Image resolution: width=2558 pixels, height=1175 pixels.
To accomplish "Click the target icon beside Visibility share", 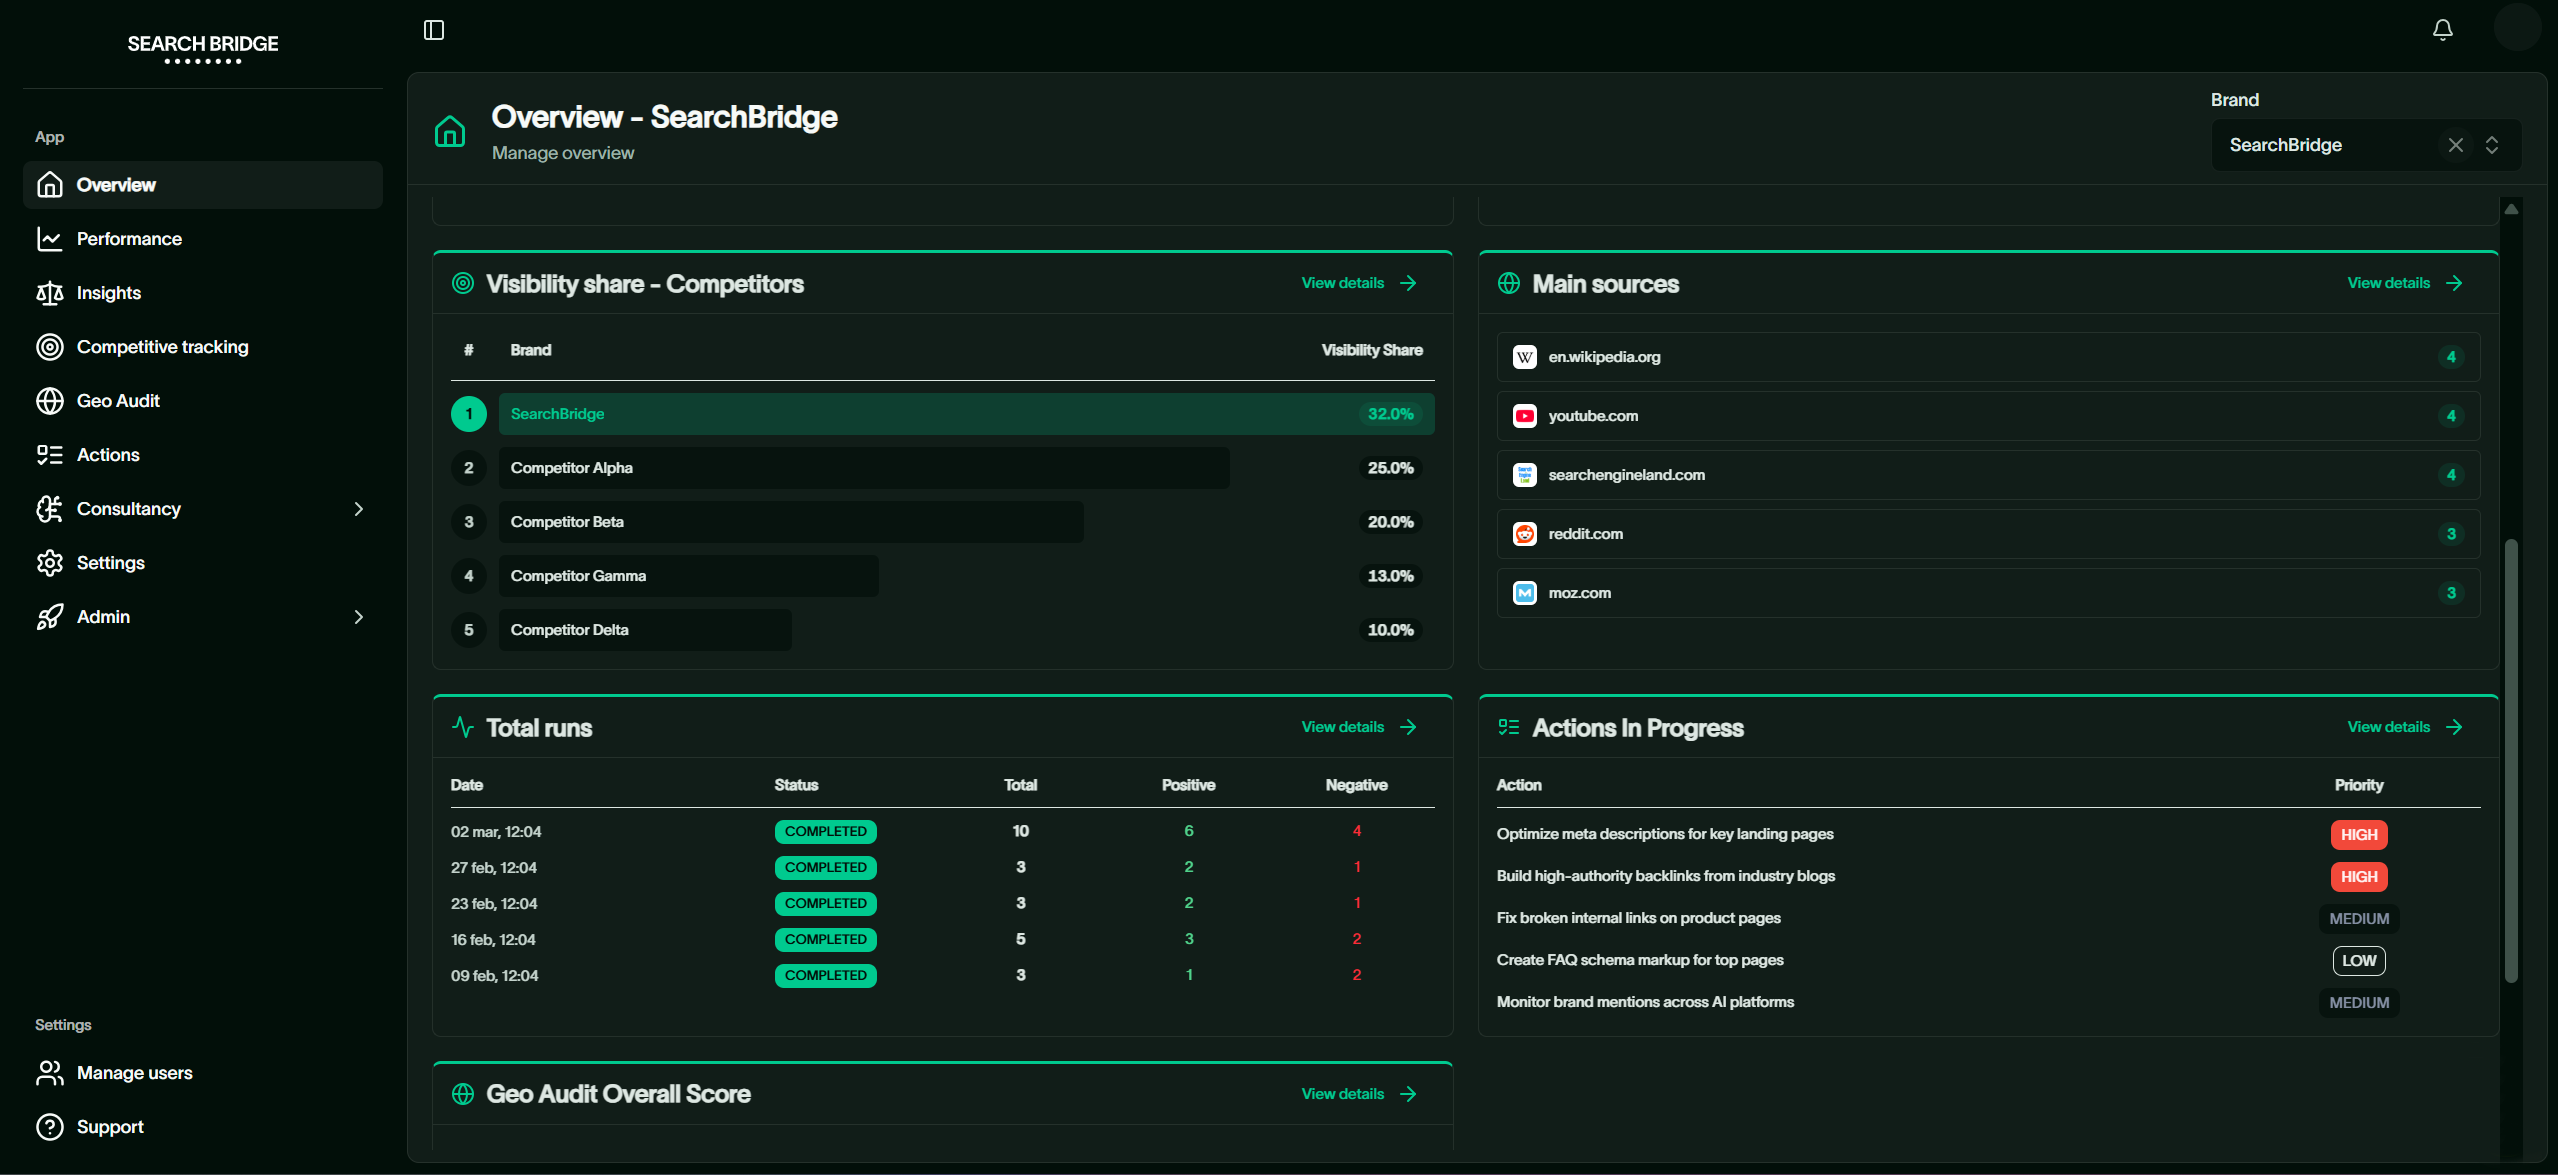I will [463, 283].
